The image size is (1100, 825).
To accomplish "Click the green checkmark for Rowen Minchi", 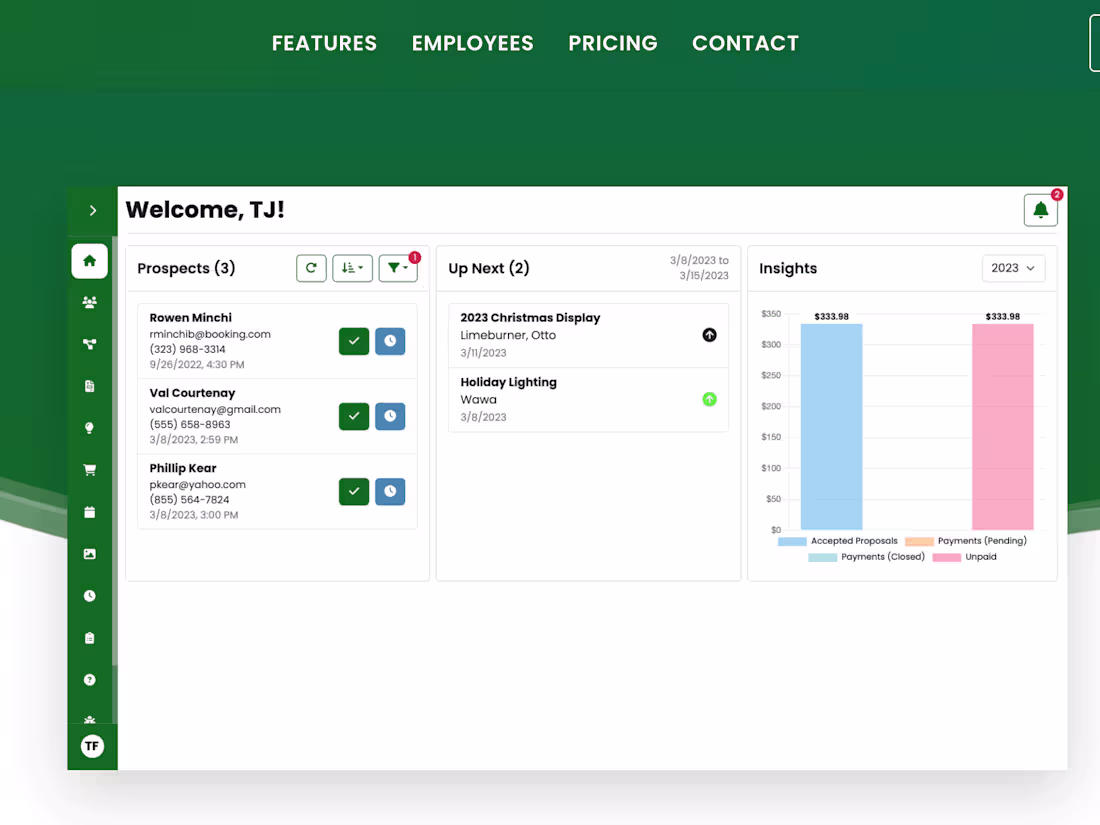I will point(354,341).
